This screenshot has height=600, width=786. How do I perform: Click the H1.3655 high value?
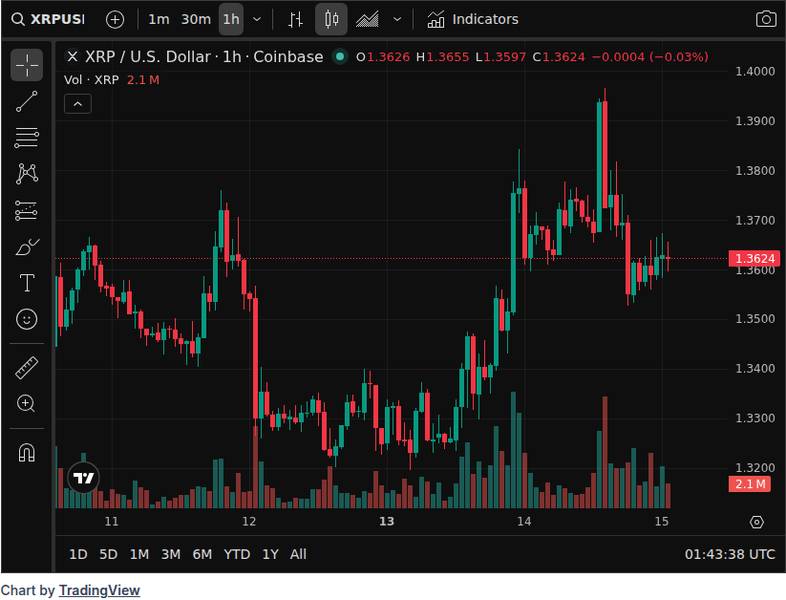(x=443, y=57)
